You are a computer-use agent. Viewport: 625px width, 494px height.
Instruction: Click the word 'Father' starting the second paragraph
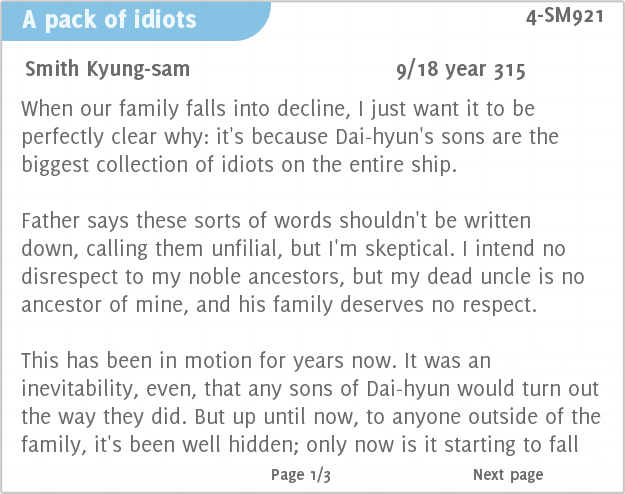[51, 220]
